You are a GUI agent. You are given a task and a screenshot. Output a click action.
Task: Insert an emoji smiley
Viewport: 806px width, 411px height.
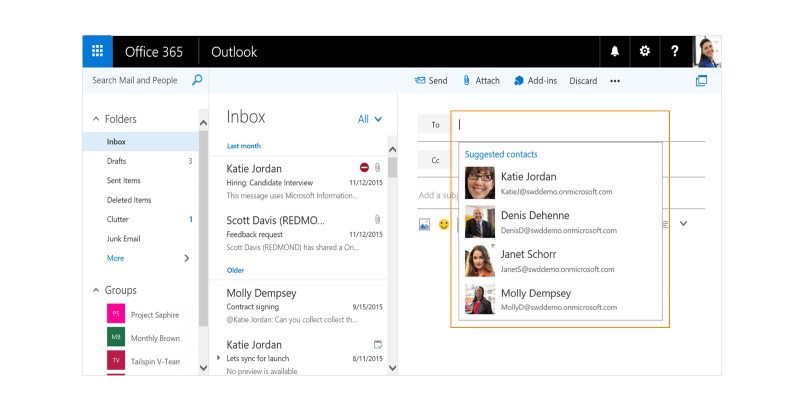point(444,224)
